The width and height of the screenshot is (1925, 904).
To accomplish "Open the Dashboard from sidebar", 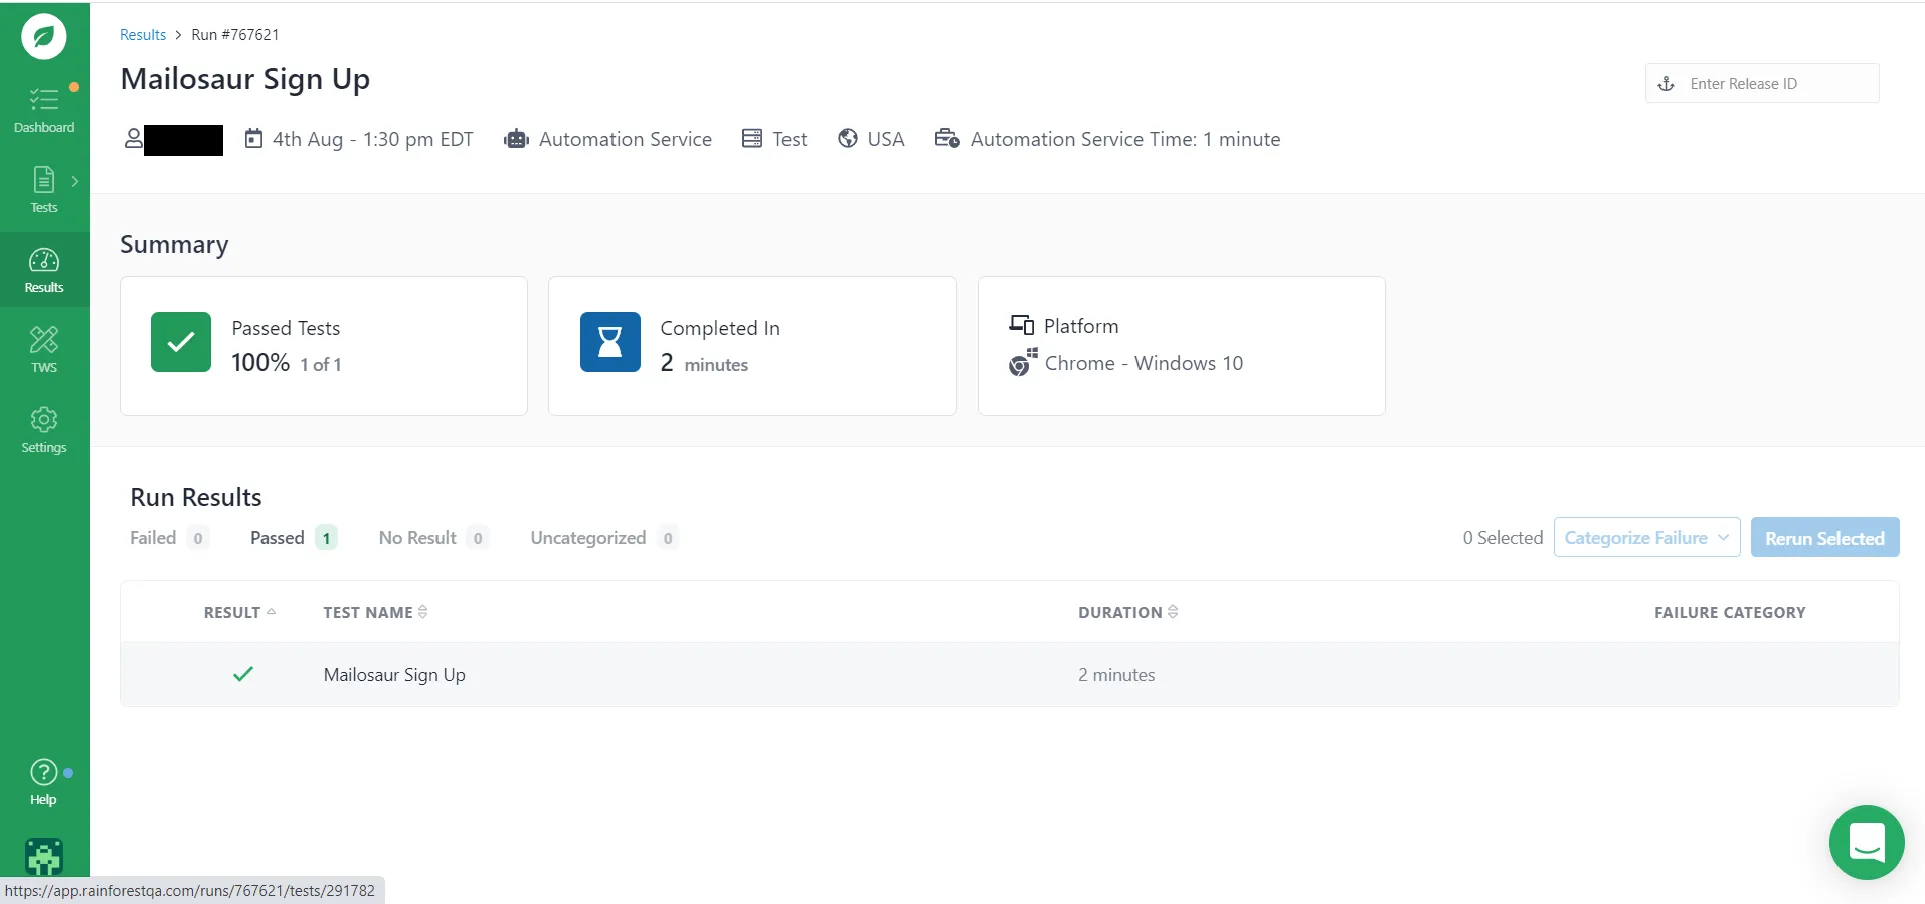I will (x=43, y=109).
